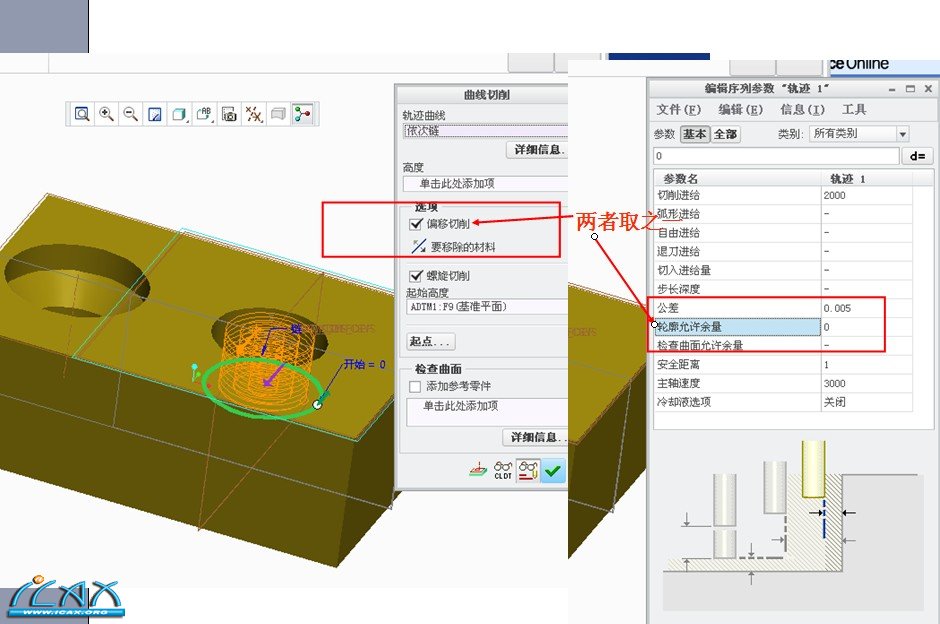Image resolution: width=940 pixels, height=624 pixels.
Task: Click 详细信息 button under 检查曲面
Action: [x=535, y=437]
